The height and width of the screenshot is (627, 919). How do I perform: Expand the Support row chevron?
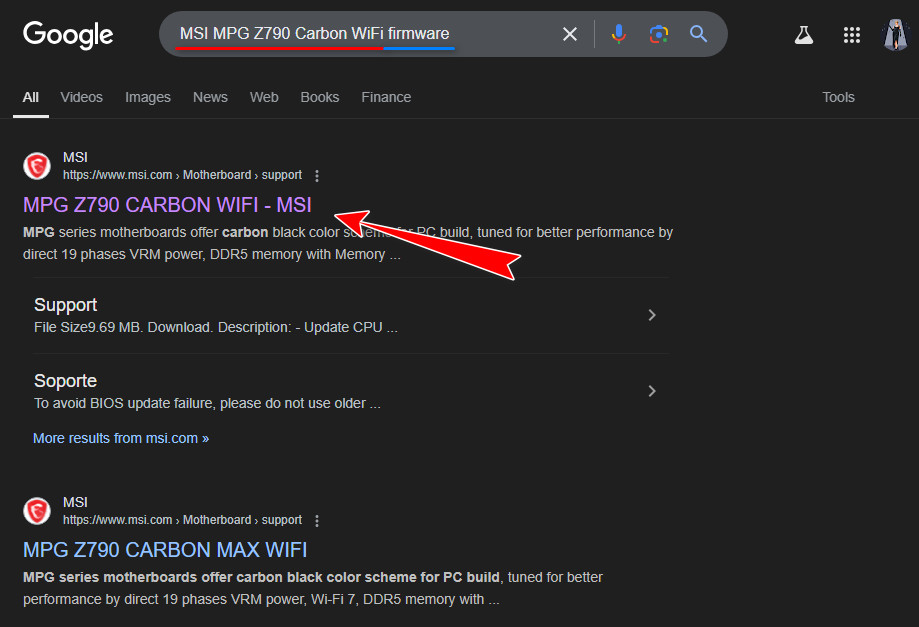click(652, 315)
